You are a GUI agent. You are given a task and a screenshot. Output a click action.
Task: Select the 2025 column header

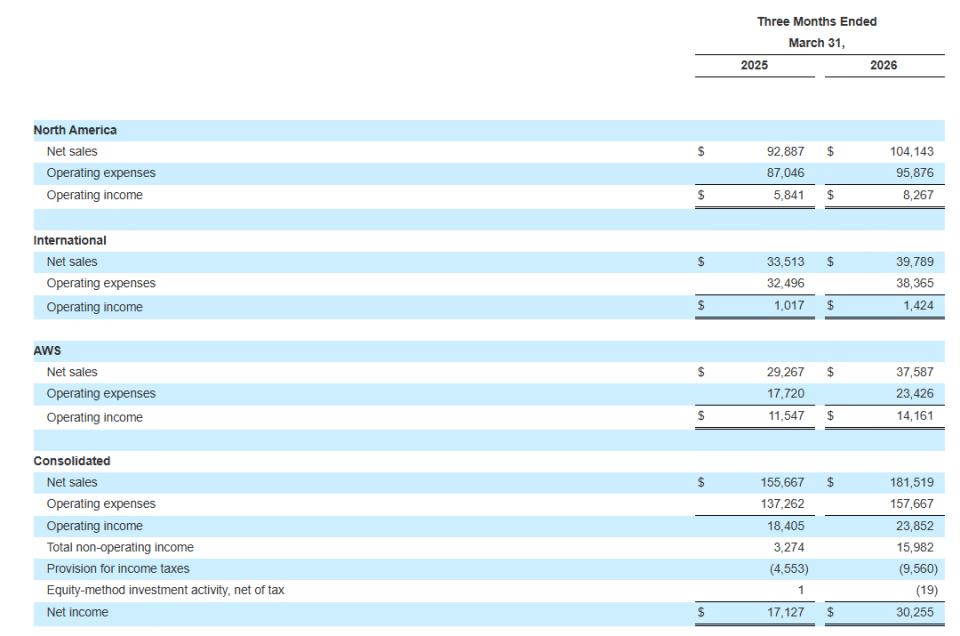[754, 65]
